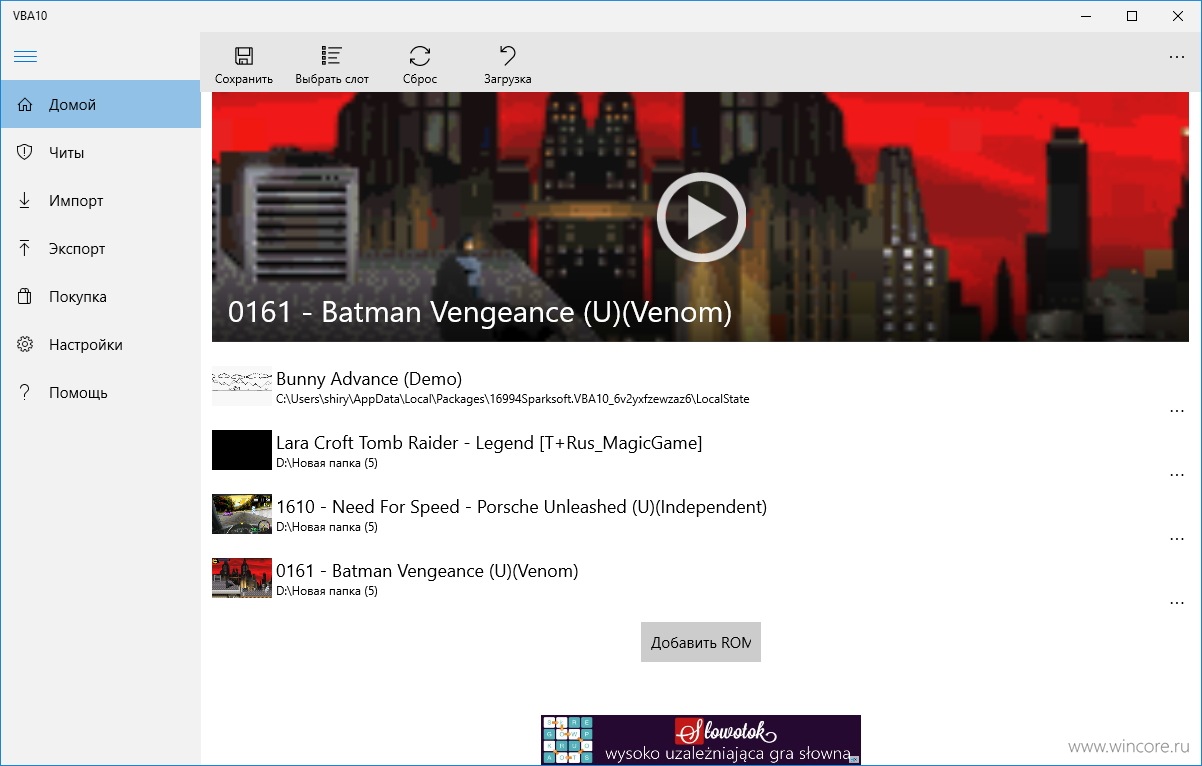Minimize the VBA10 window
Image resolution: width=1202 pixels, height=766 pixels.
[x=1086, y=15]
